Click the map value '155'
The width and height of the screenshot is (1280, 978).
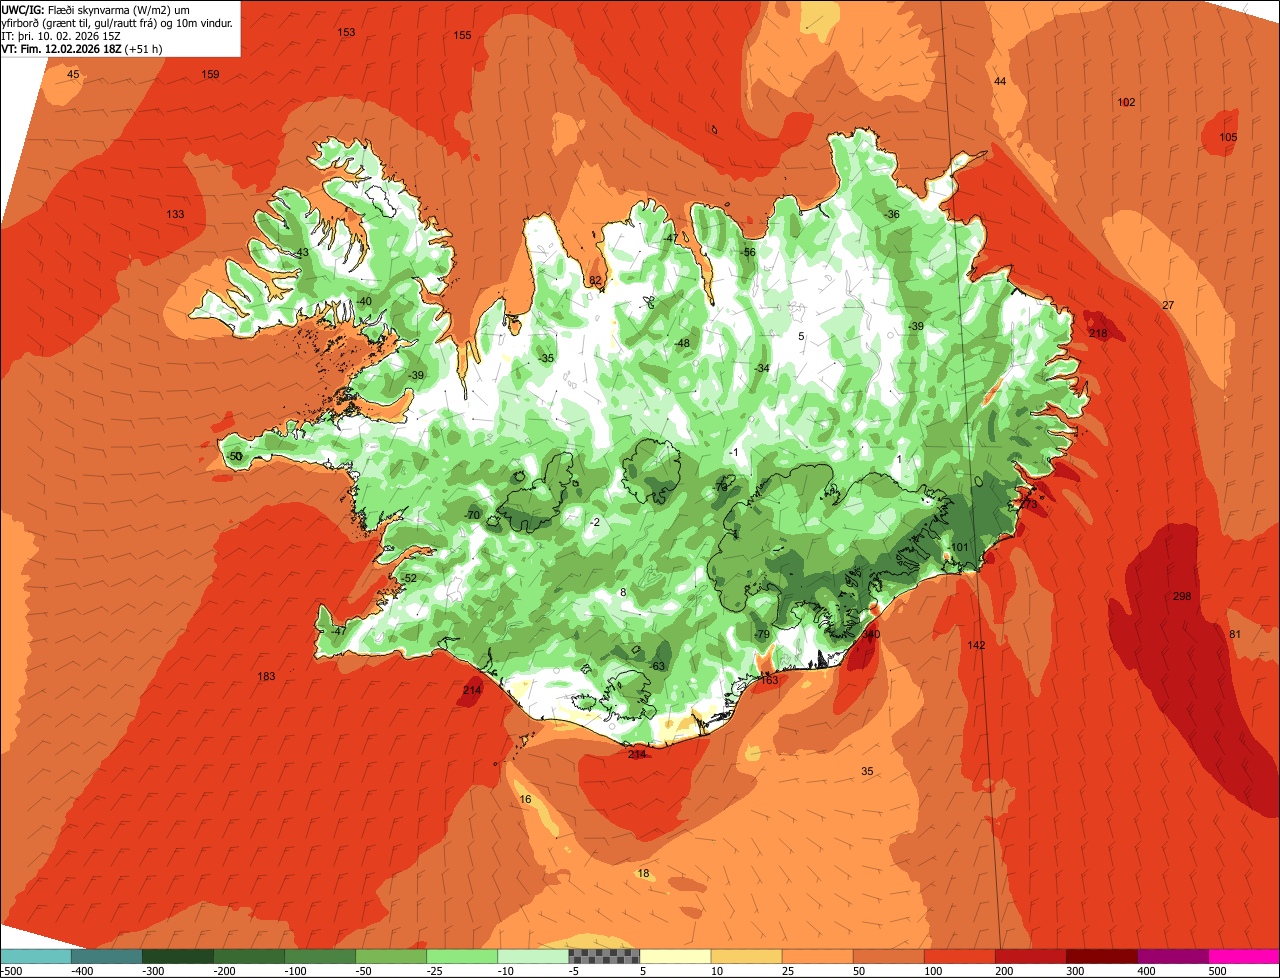coord(462,36)
